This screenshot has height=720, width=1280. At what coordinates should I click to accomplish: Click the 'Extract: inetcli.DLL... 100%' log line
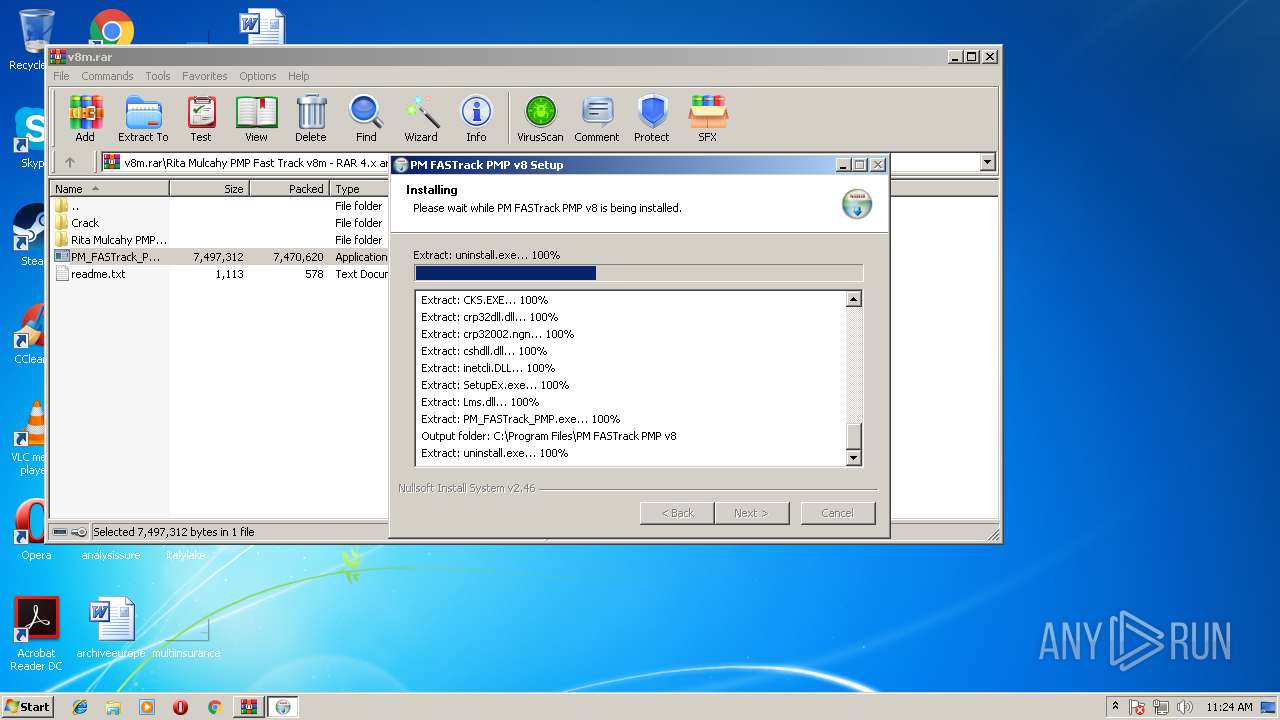(x=489, y=368)
